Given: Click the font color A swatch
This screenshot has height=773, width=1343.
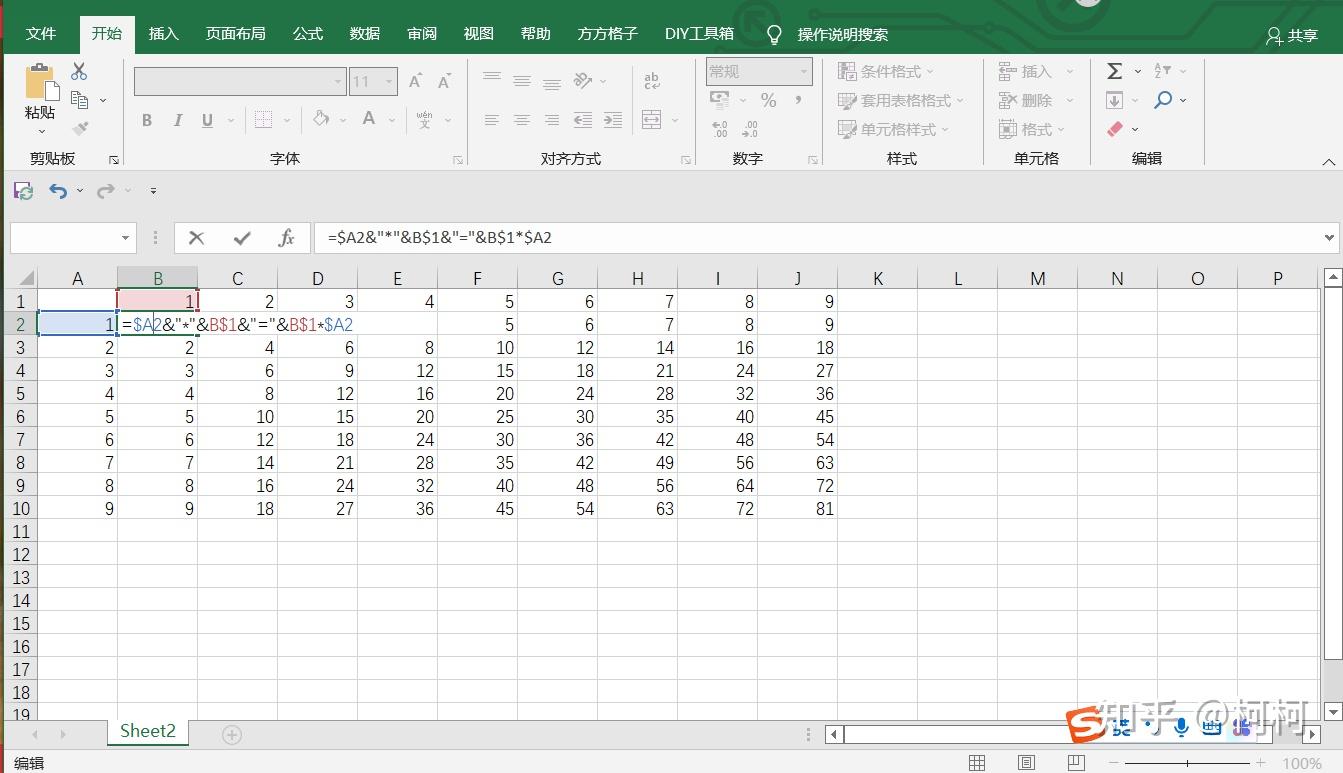Looking at the screenshot, I should point(369,119).
